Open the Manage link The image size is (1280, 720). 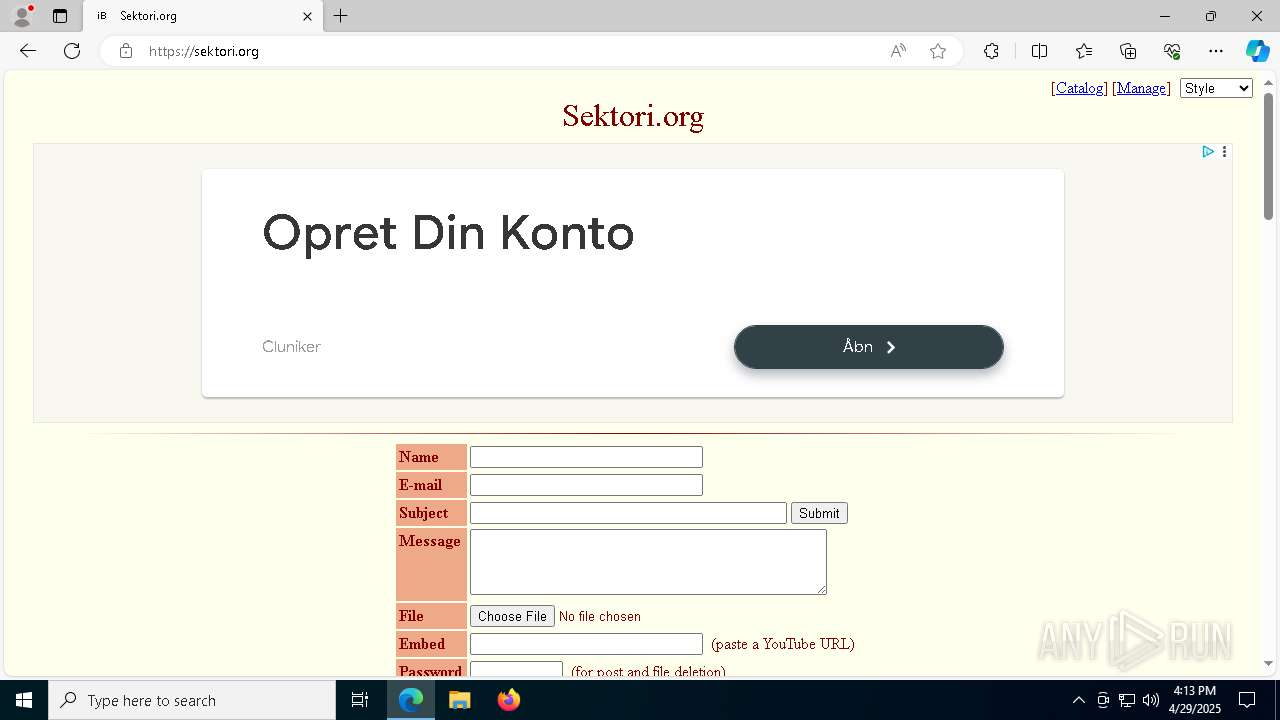point(1141,88)
